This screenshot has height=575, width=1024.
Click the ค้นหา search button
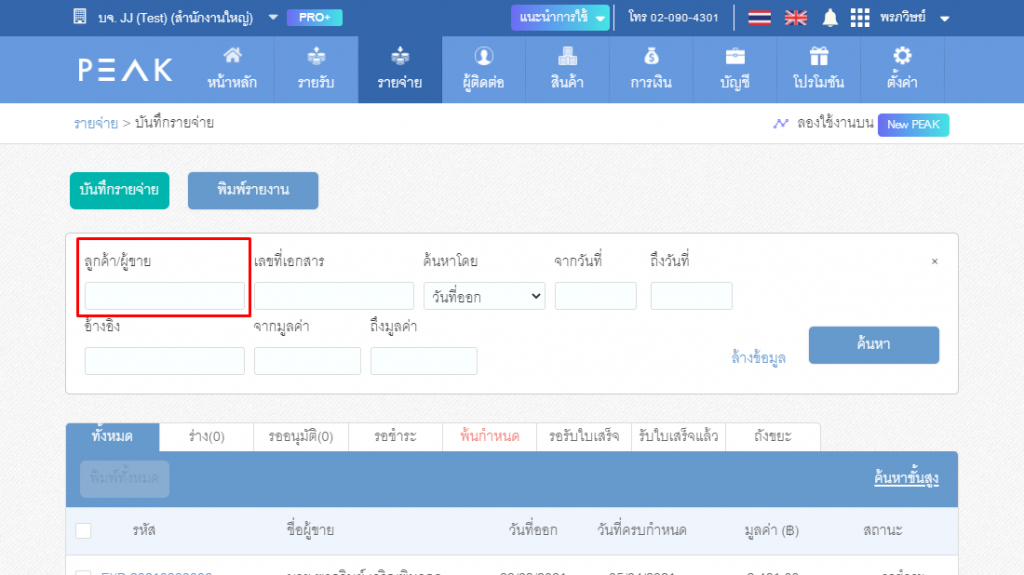874,345
